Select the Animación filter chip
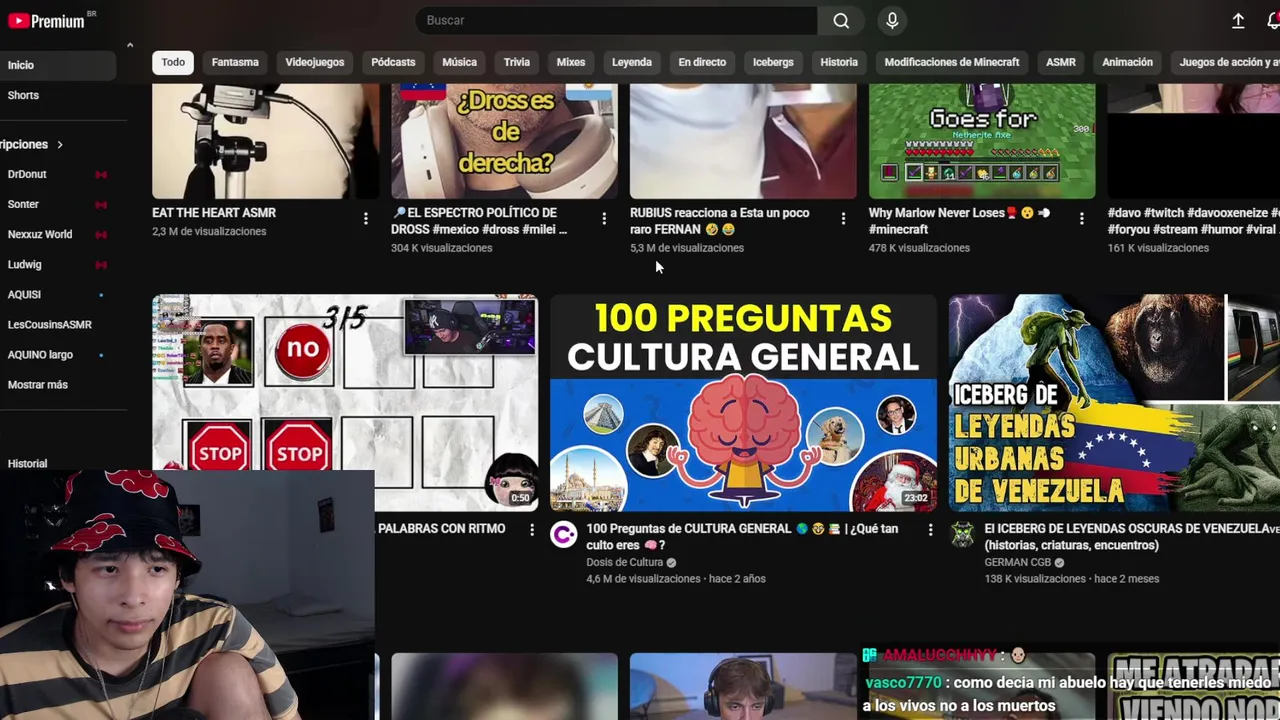The width and height of the screenshot is (1280, 720). (1128, 62)
